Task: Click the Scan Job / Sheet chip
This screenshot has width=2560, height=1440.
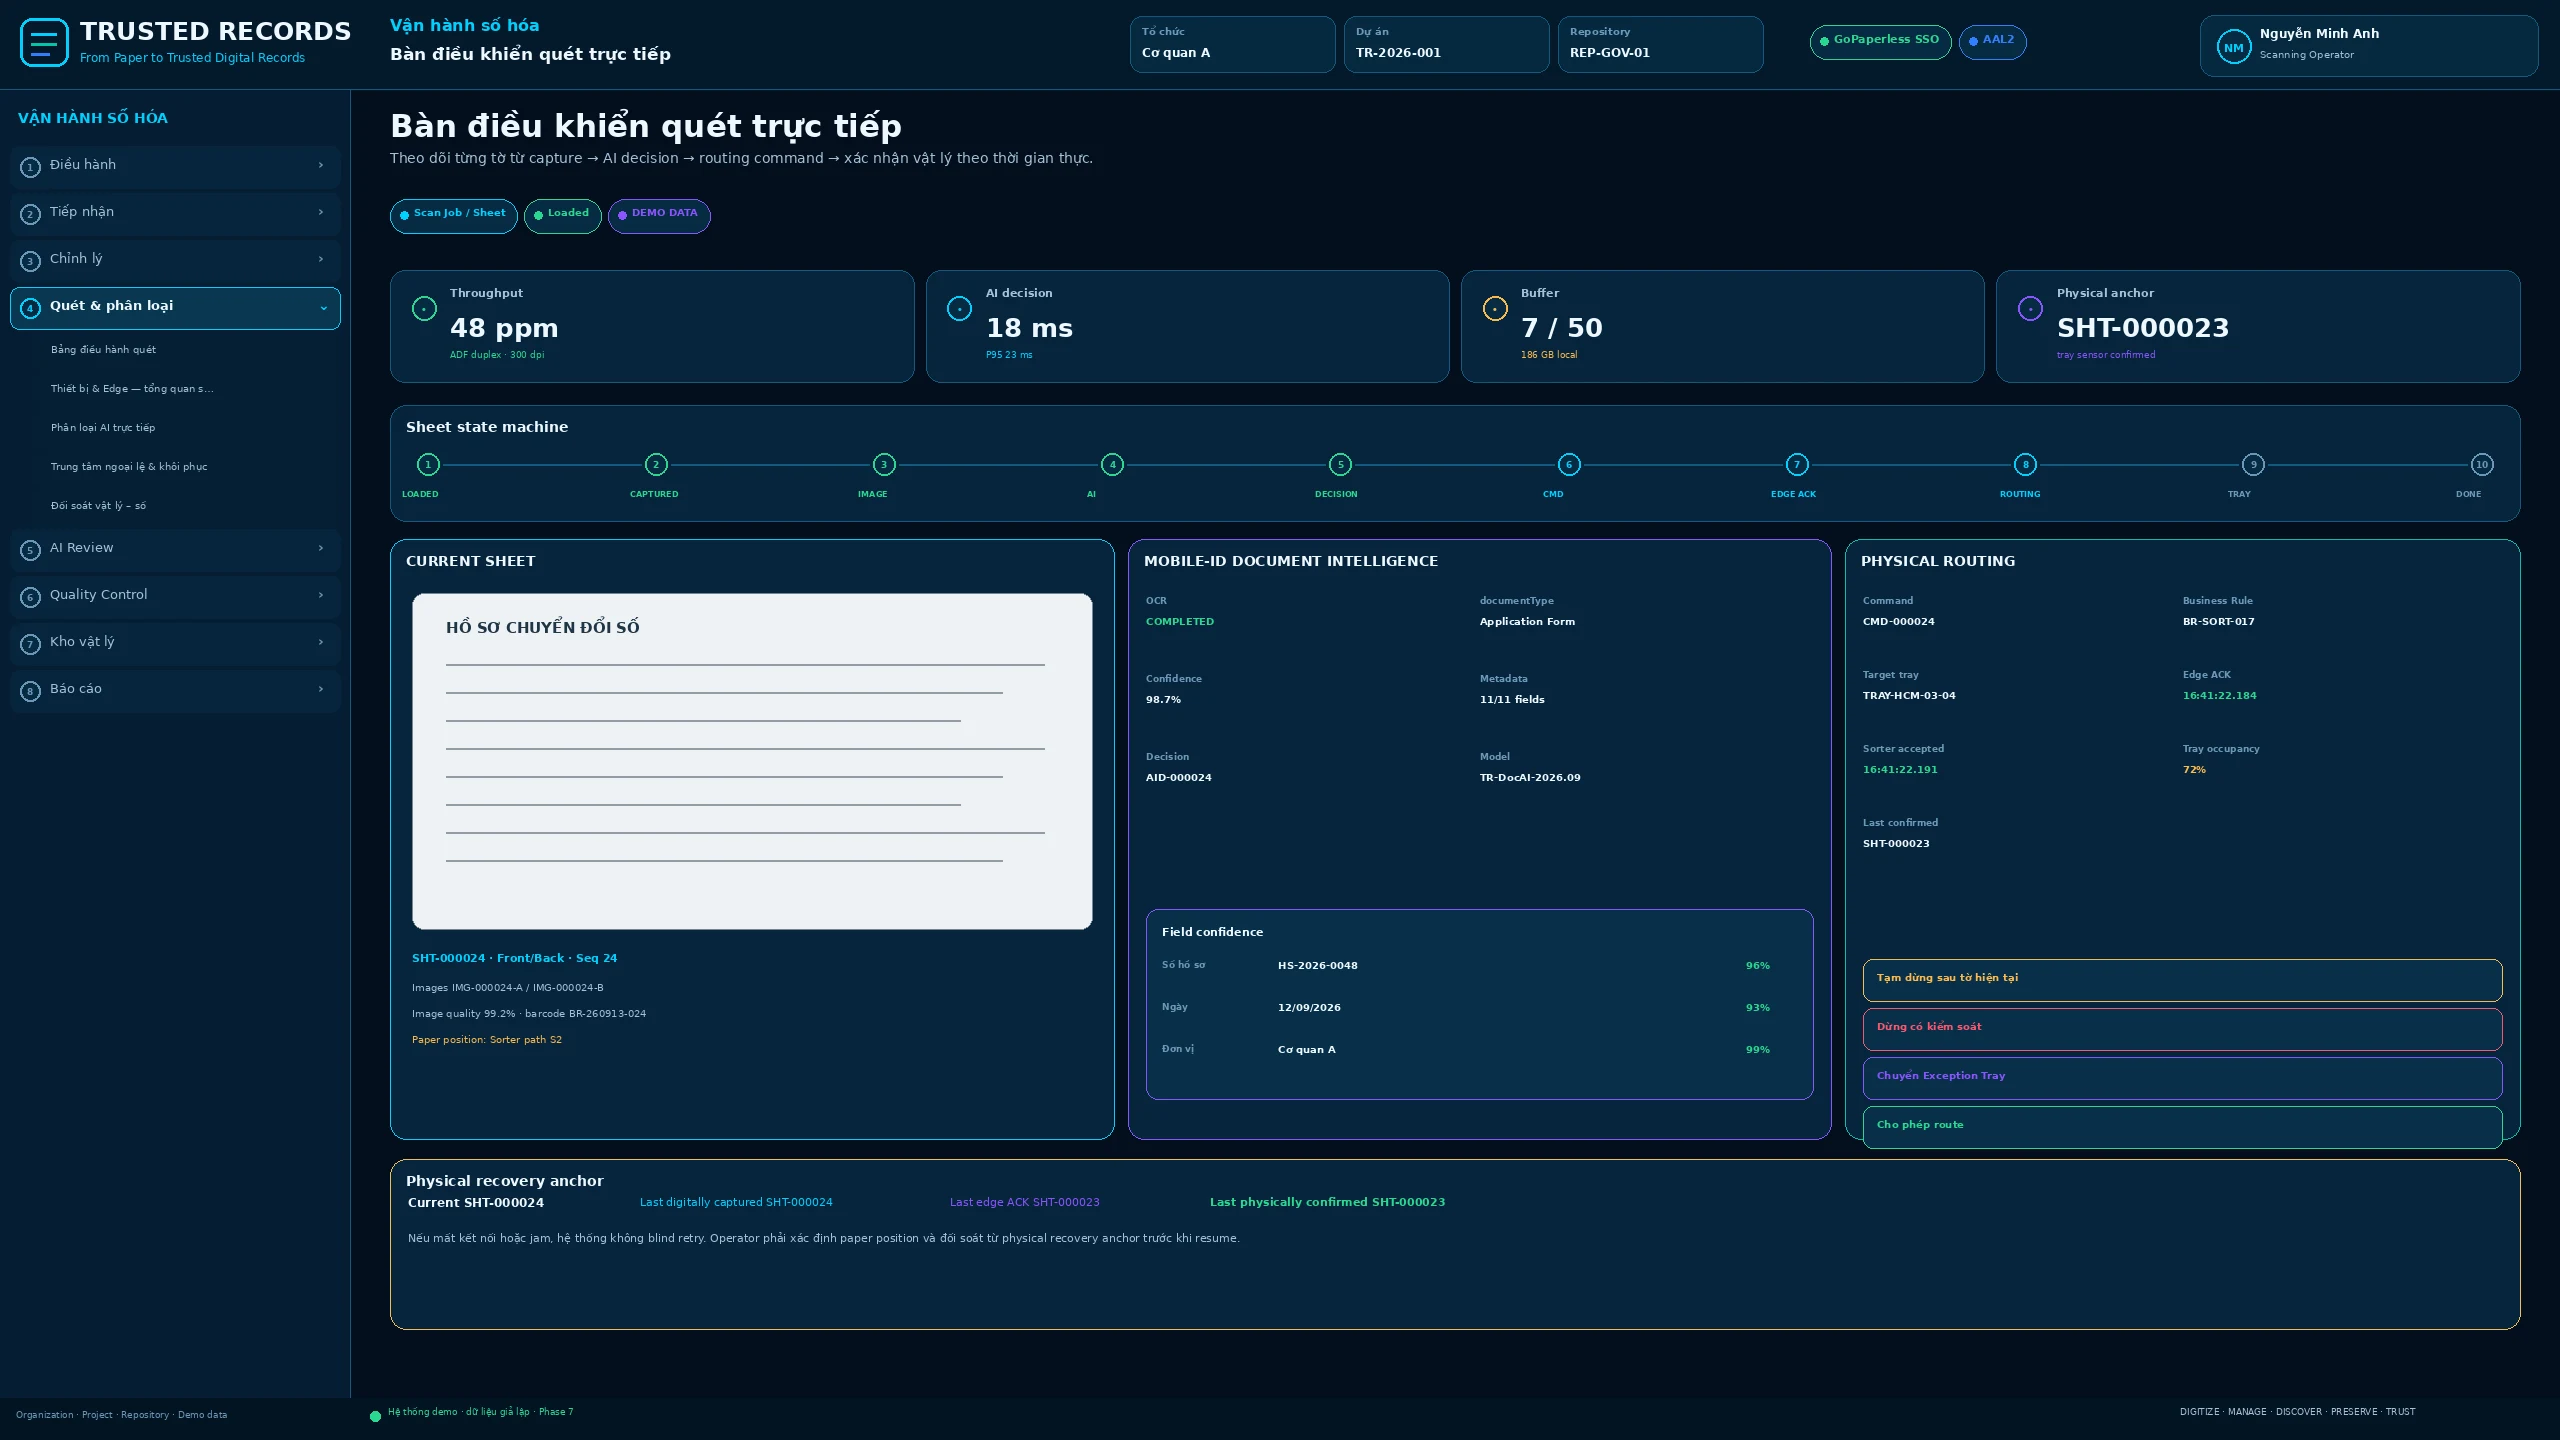Action: (x=453, y=216)
